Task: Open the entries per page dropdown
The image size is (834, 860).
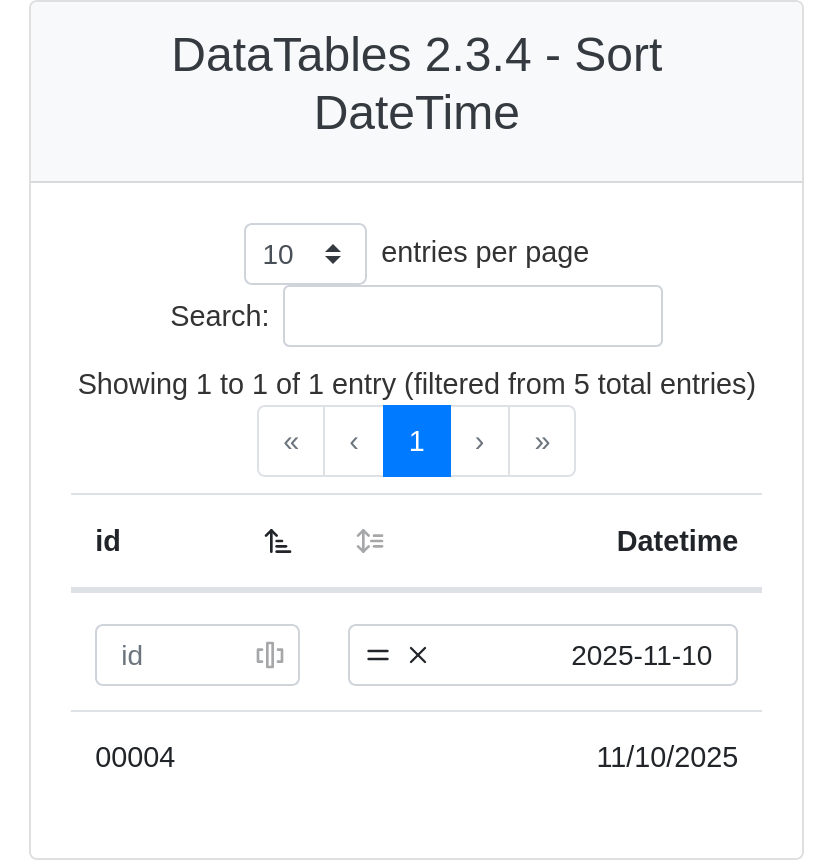Action: (305, 254)
